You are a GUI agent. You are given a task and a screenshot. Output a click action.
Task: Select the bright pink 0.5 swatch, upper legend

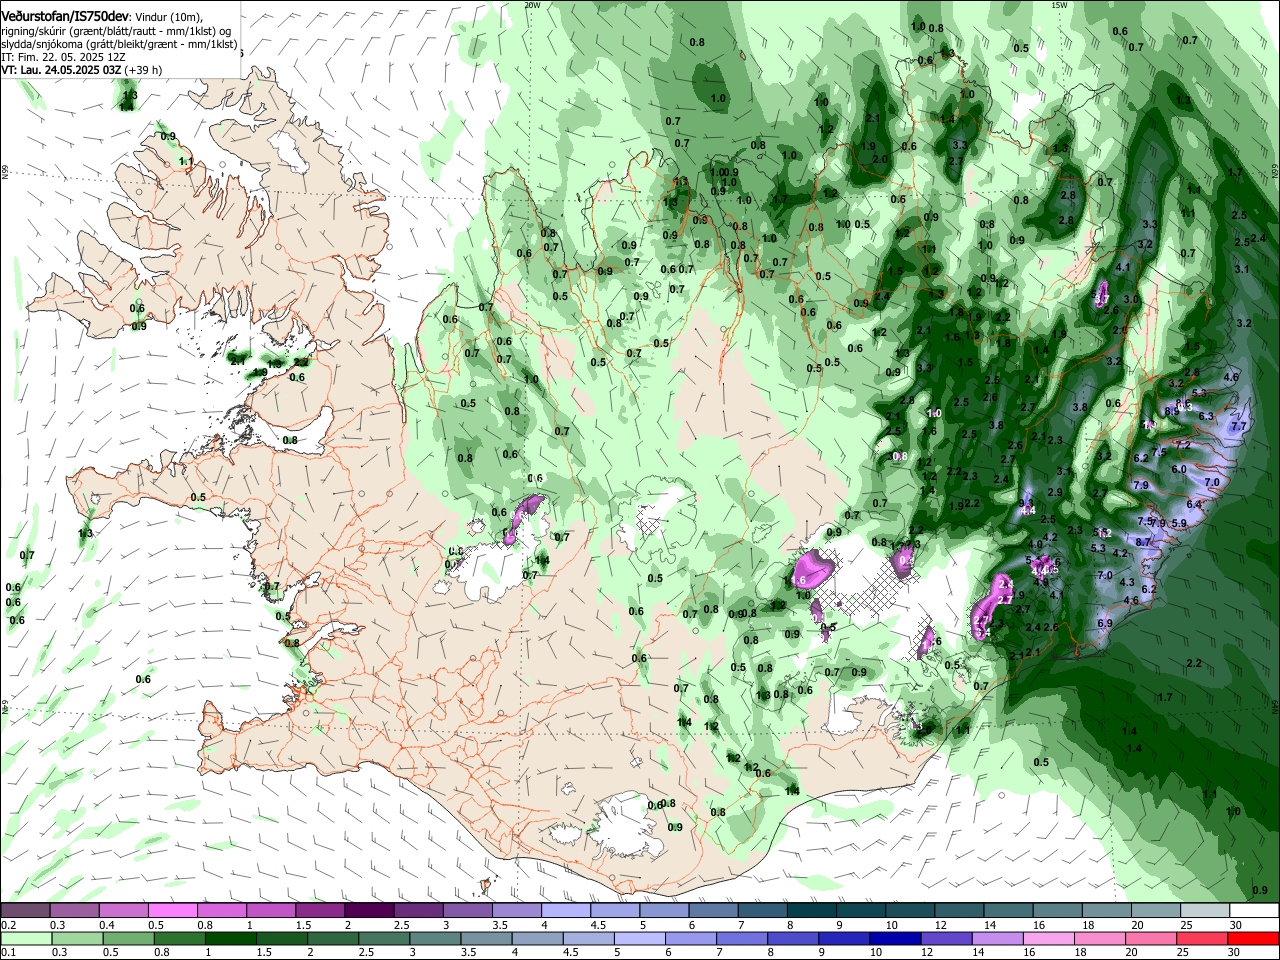172,910
